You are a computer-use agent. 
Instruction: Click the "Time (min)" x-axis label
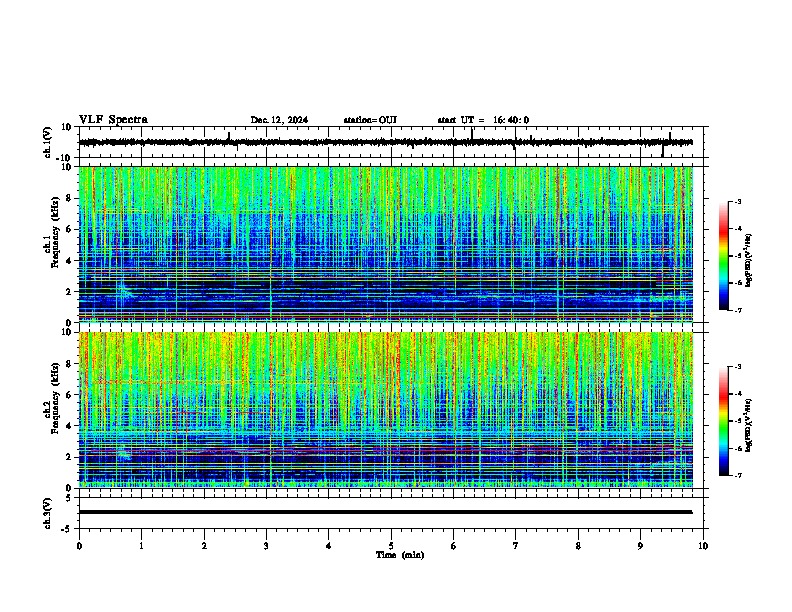(400, 555)
